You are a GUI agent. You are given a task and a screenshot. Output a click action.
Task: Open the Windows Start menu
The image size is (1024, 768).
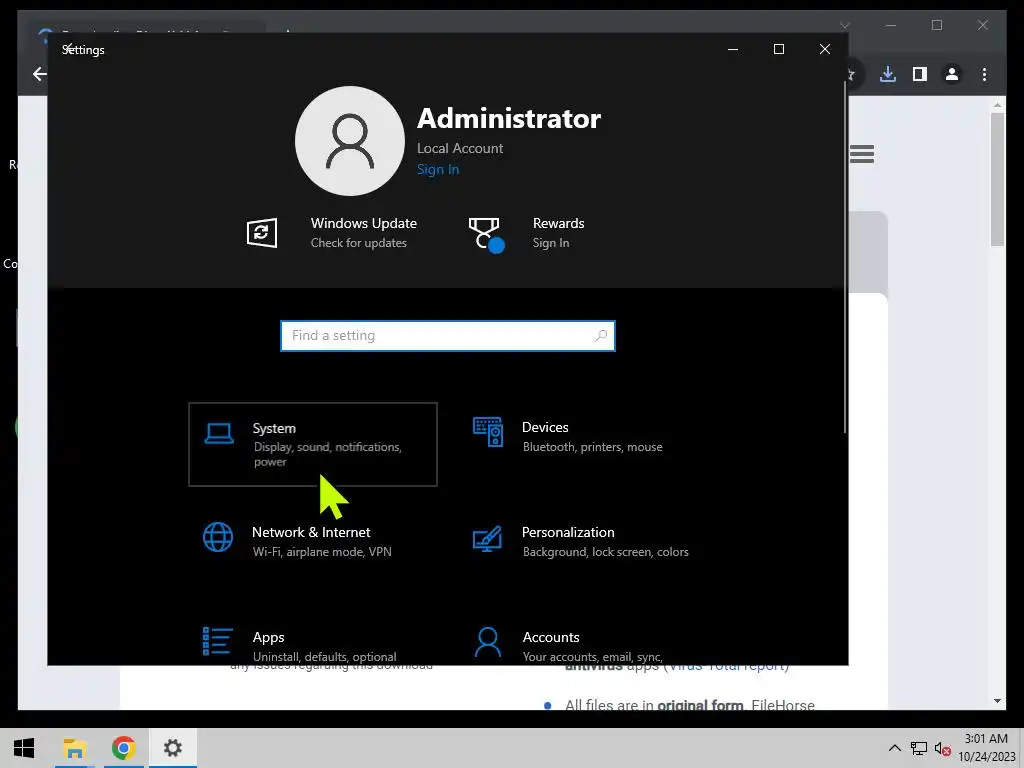click(x=24, y=748)
